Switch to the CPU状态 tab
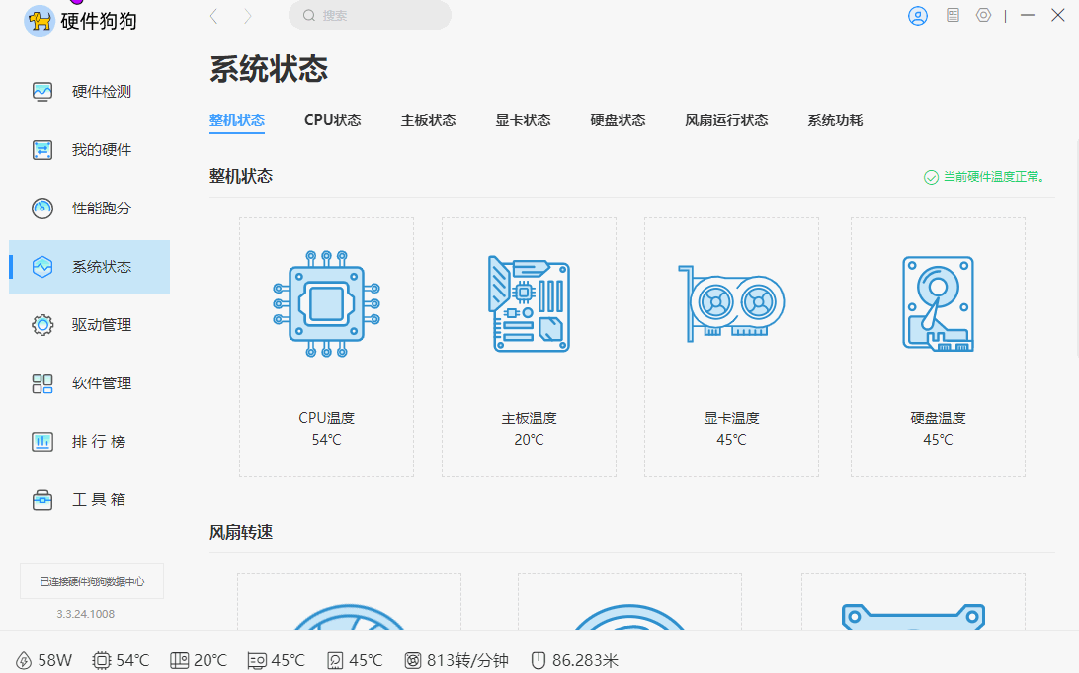The image size is (1079, 673). [x=332, y=119]
